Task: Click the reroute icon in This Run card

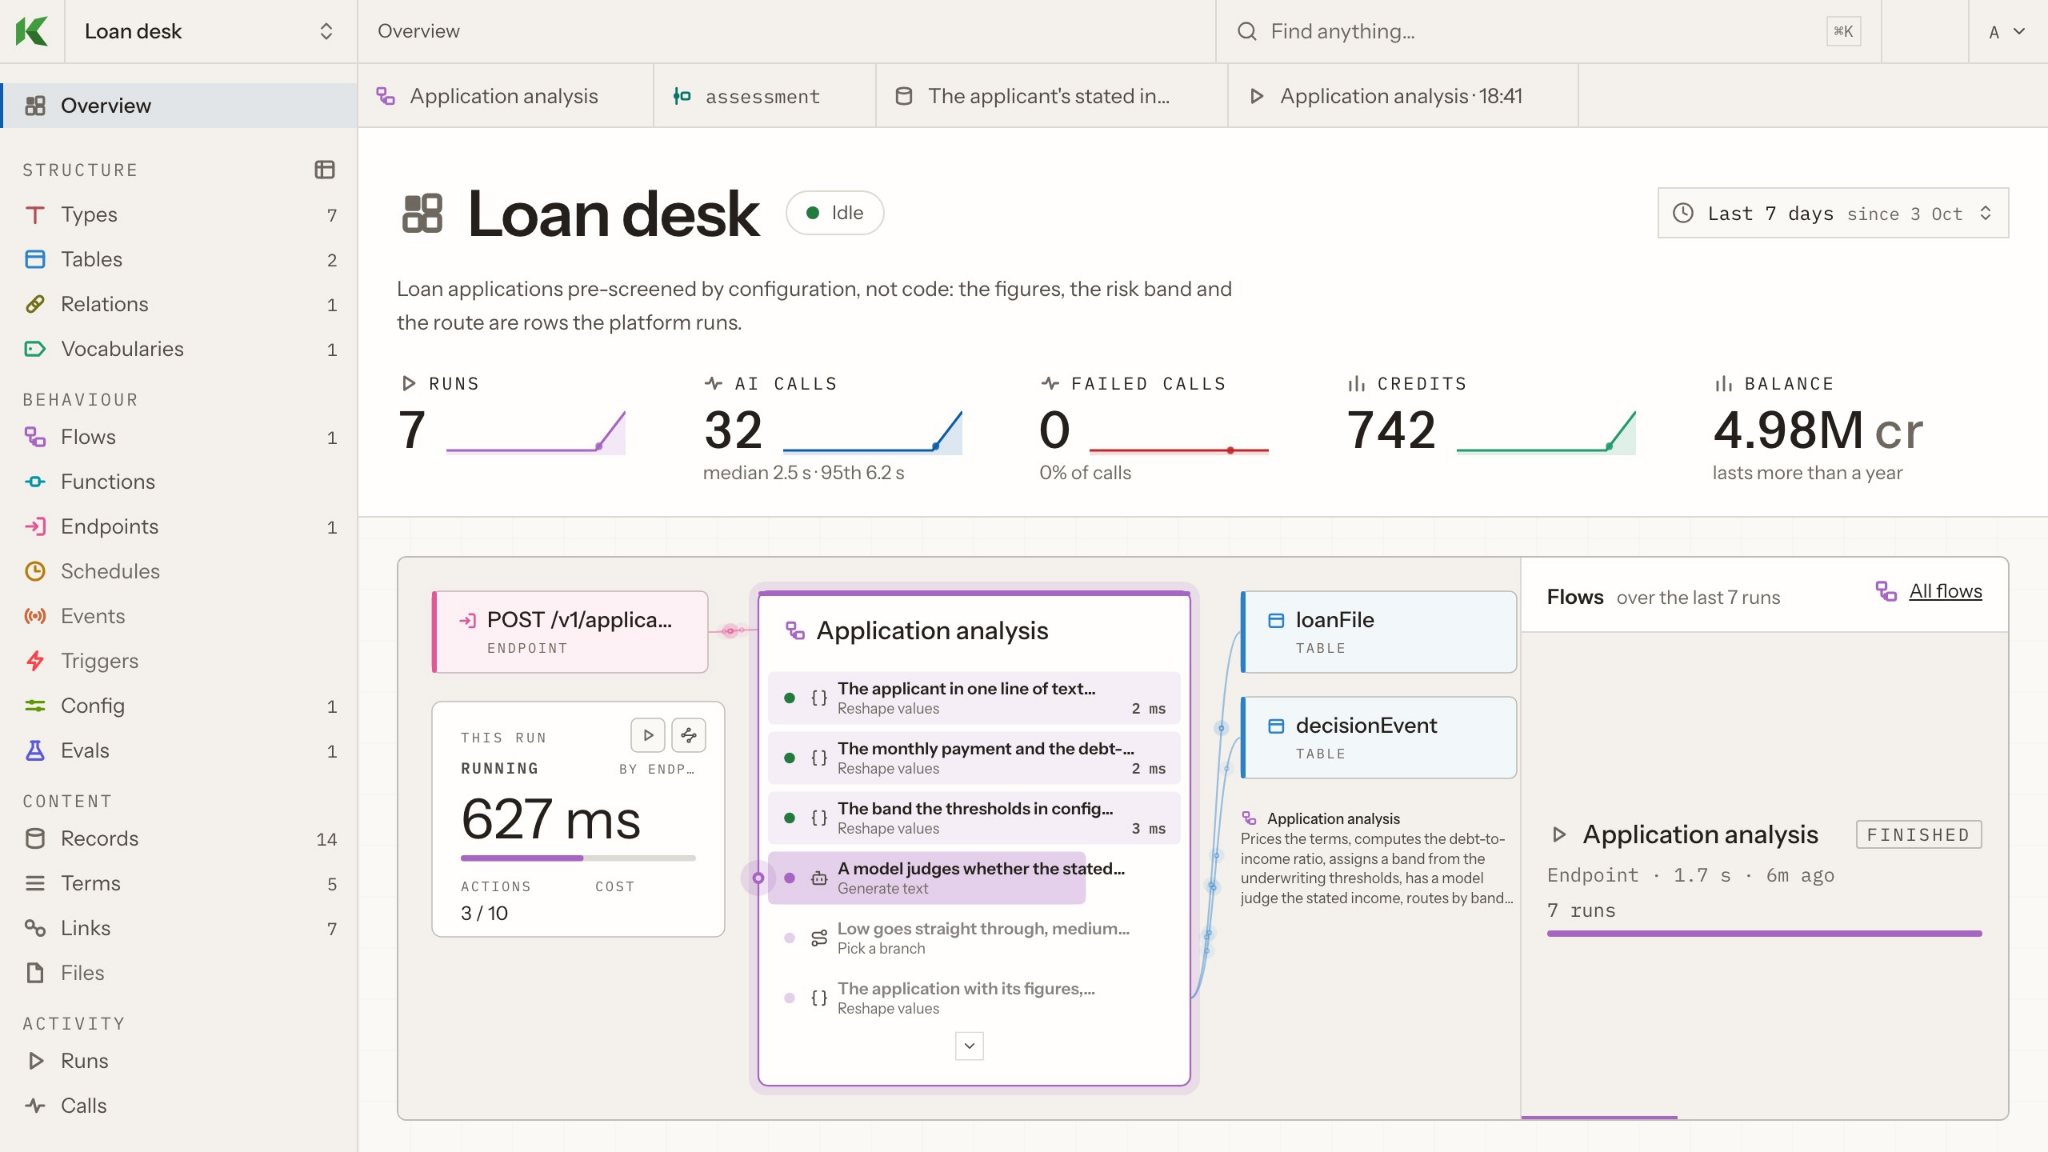Action: point(689,735)
